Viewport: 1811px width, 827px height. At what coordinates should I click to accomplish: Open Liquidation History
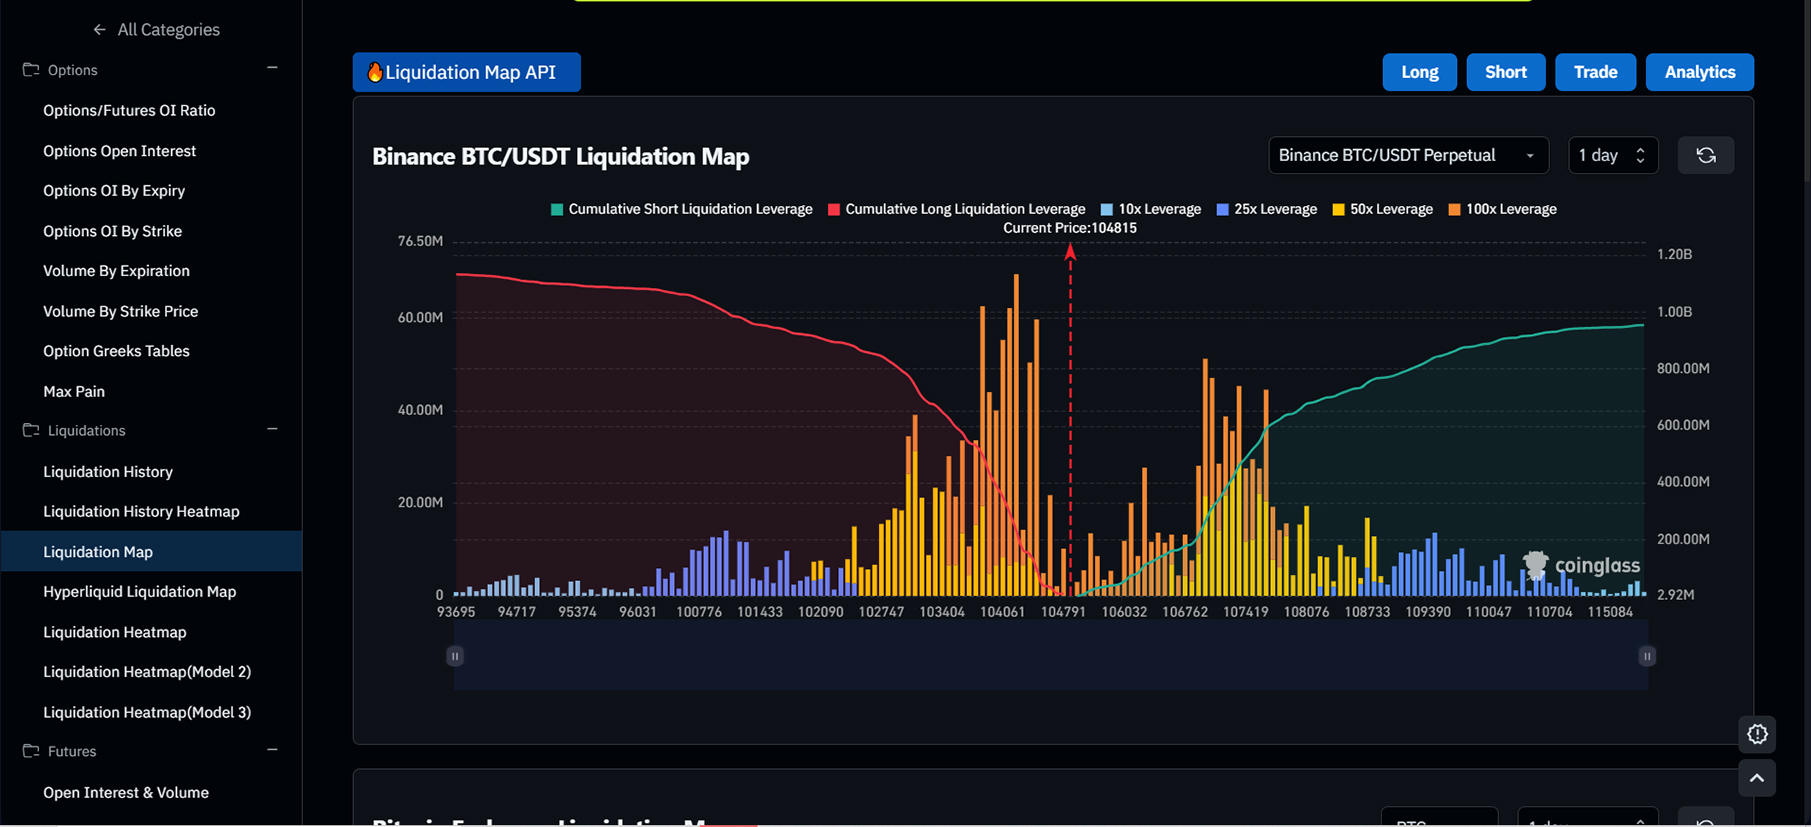tap(108, 471)
